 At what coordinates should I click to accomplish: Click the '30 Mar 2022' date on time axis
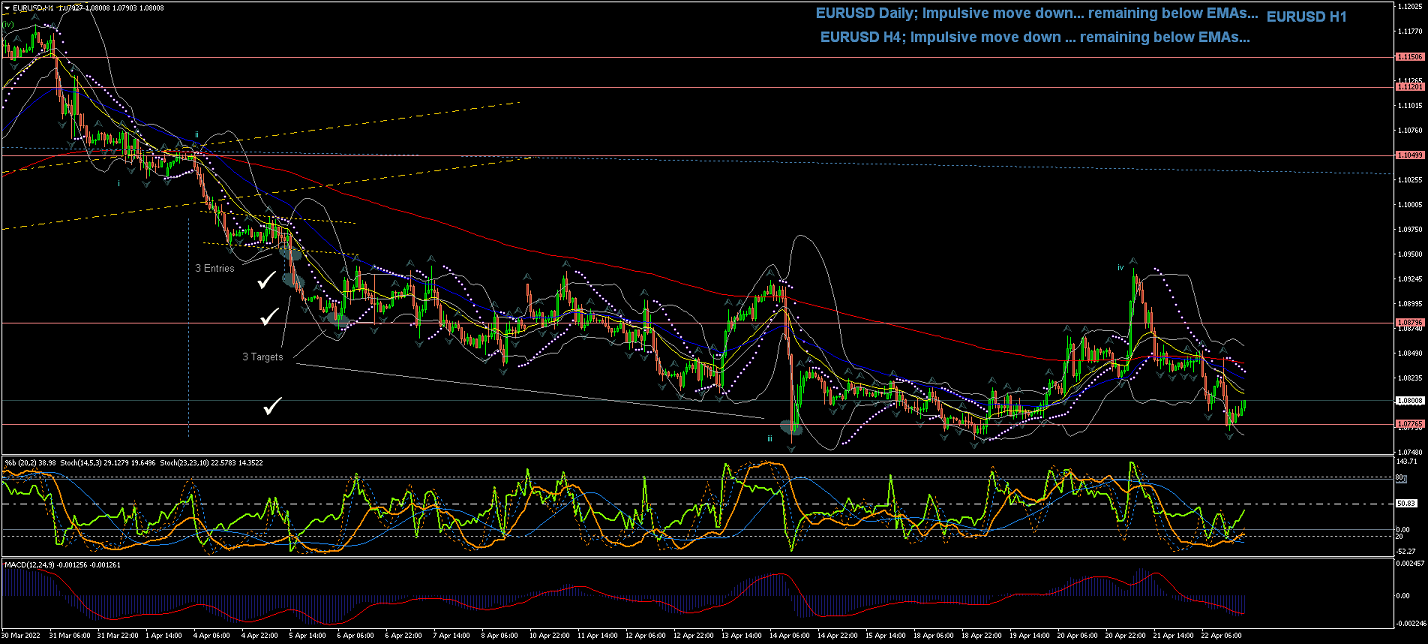20,636
